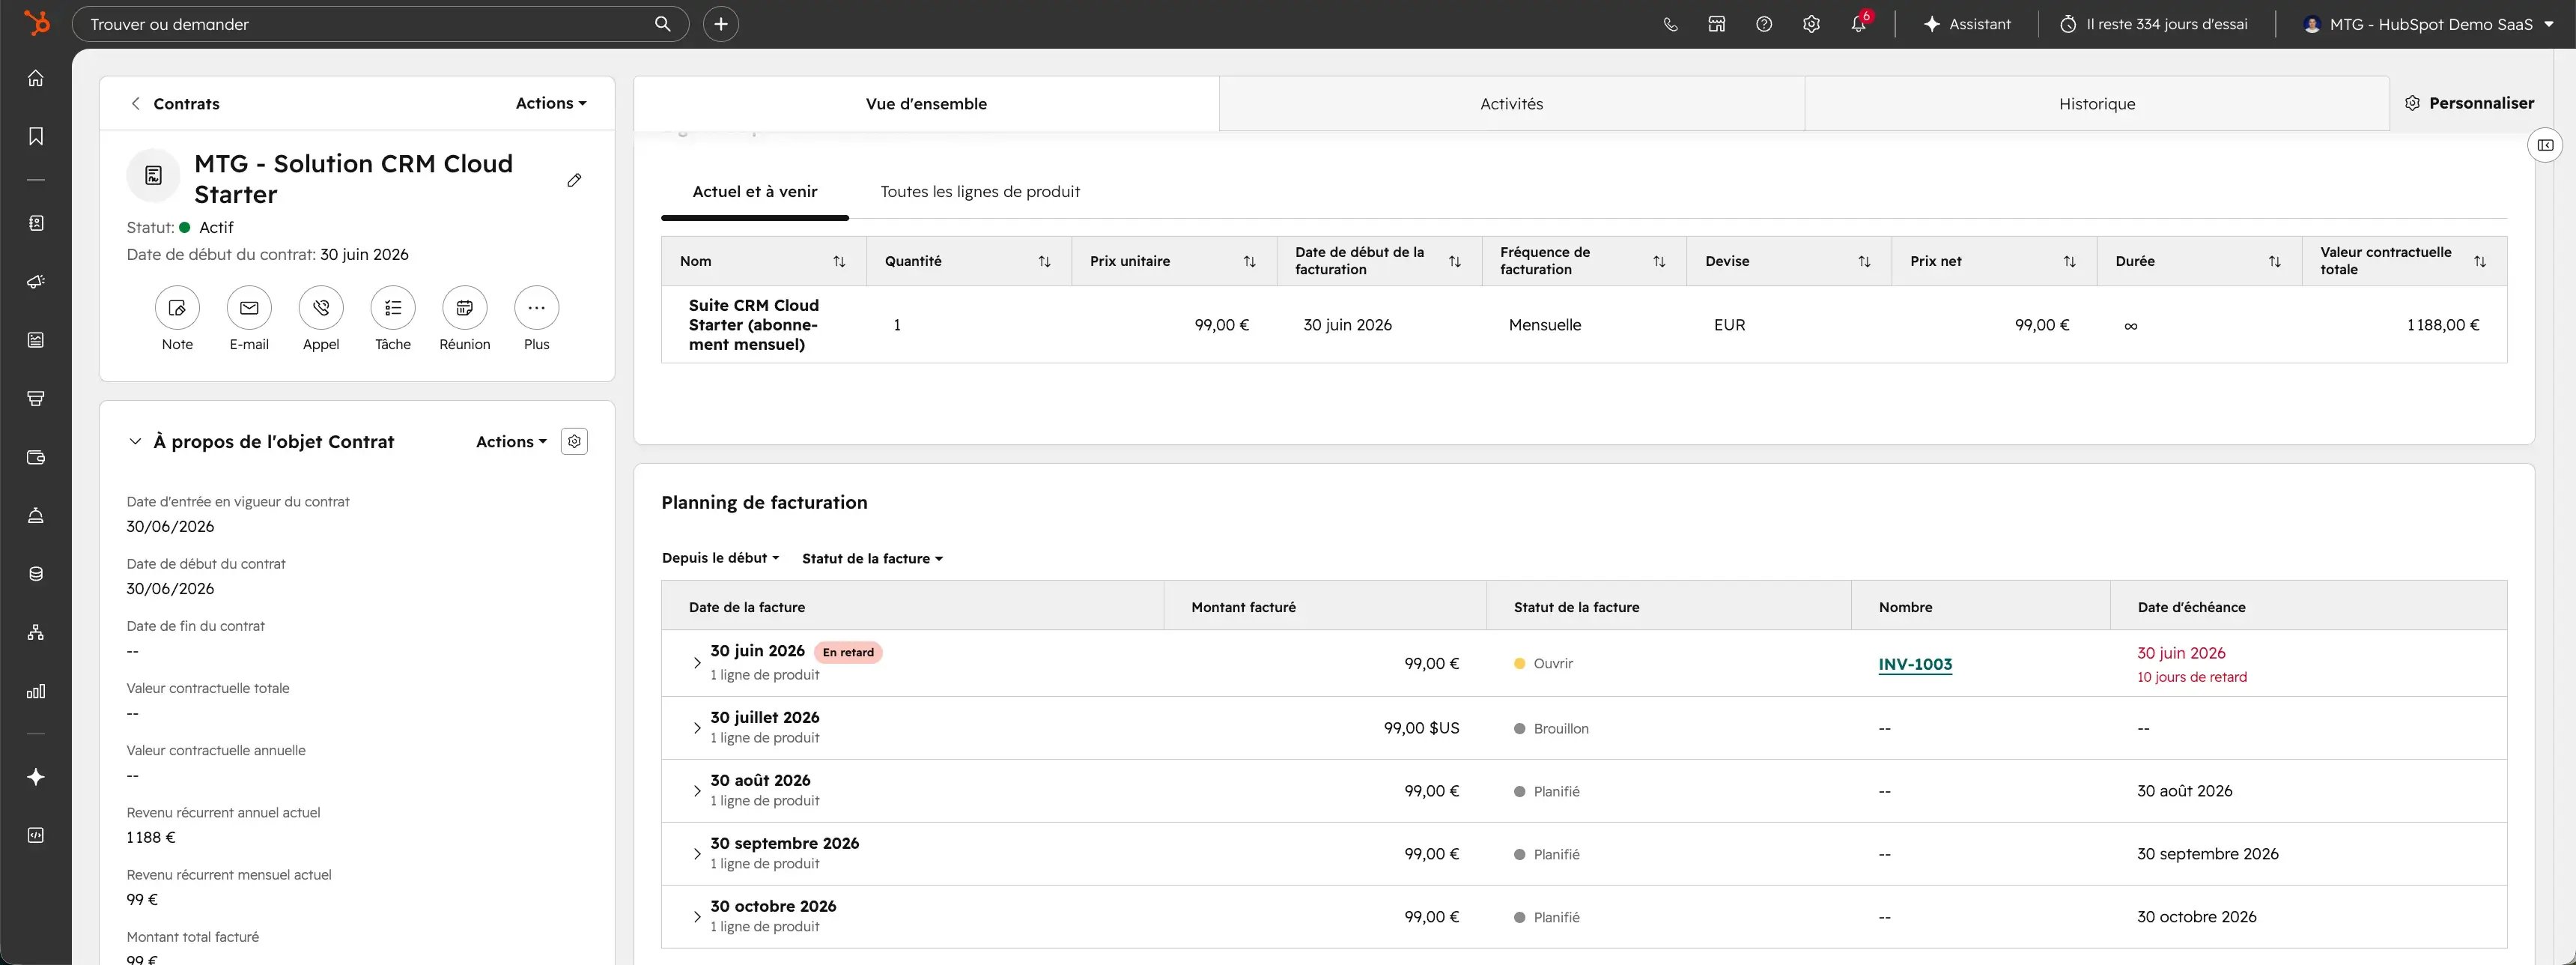This screenshot has width=2576, height=965.
Task: Open Marketing megaphone icon in sidebar
Action: (x=36, y=282)
